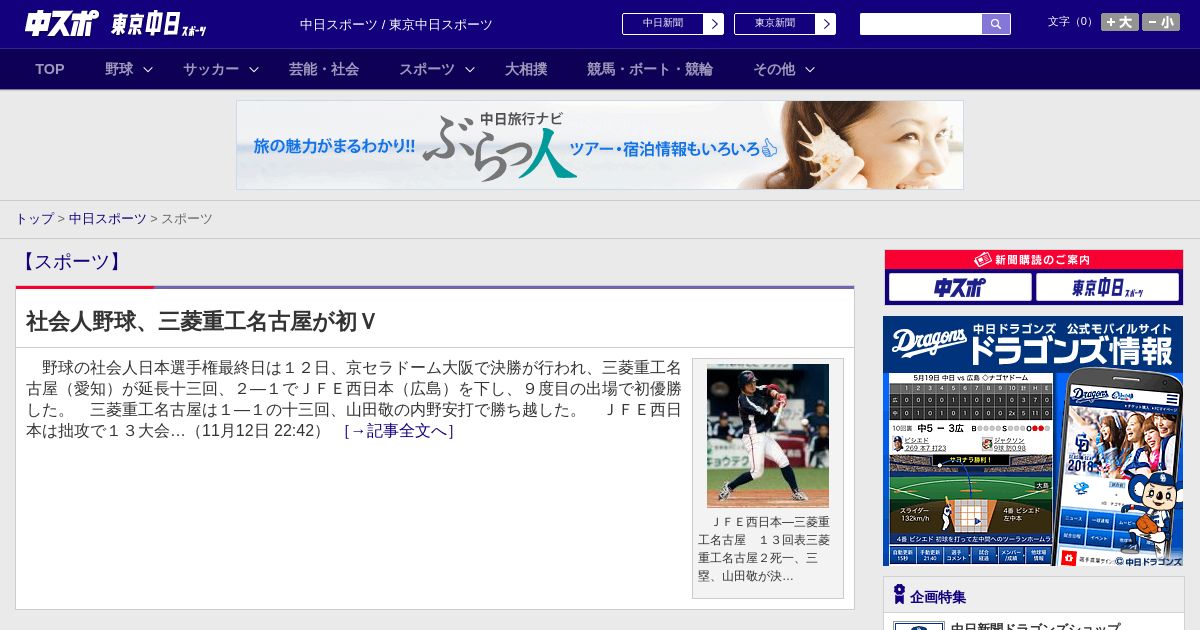
Task: Open the スポーツ navigation menu
Action: (427, 69)
